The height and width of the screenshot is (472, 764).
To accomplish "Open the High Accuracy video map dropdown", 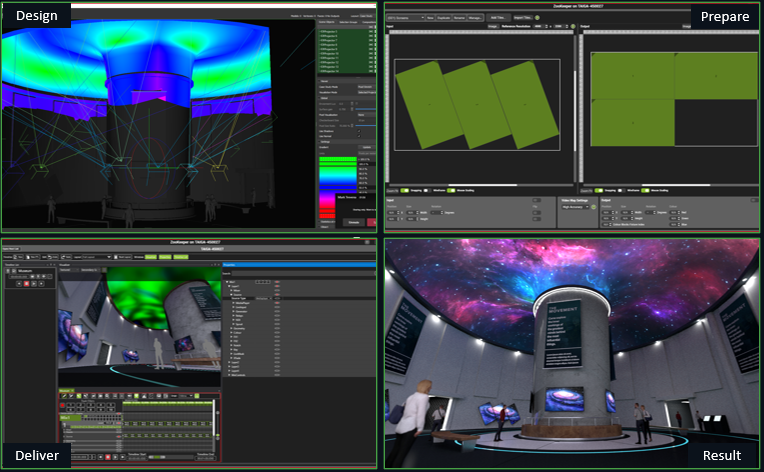I will click(x=575, y=207).
